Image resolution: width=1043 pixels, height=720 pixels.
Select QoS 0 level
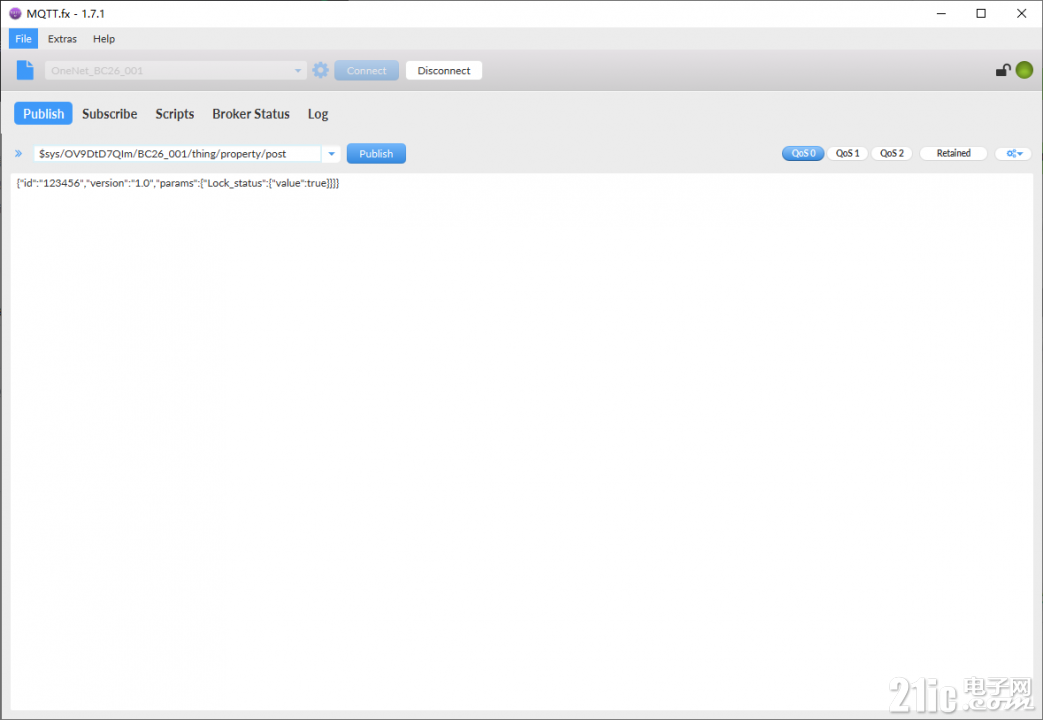point(803,154)
